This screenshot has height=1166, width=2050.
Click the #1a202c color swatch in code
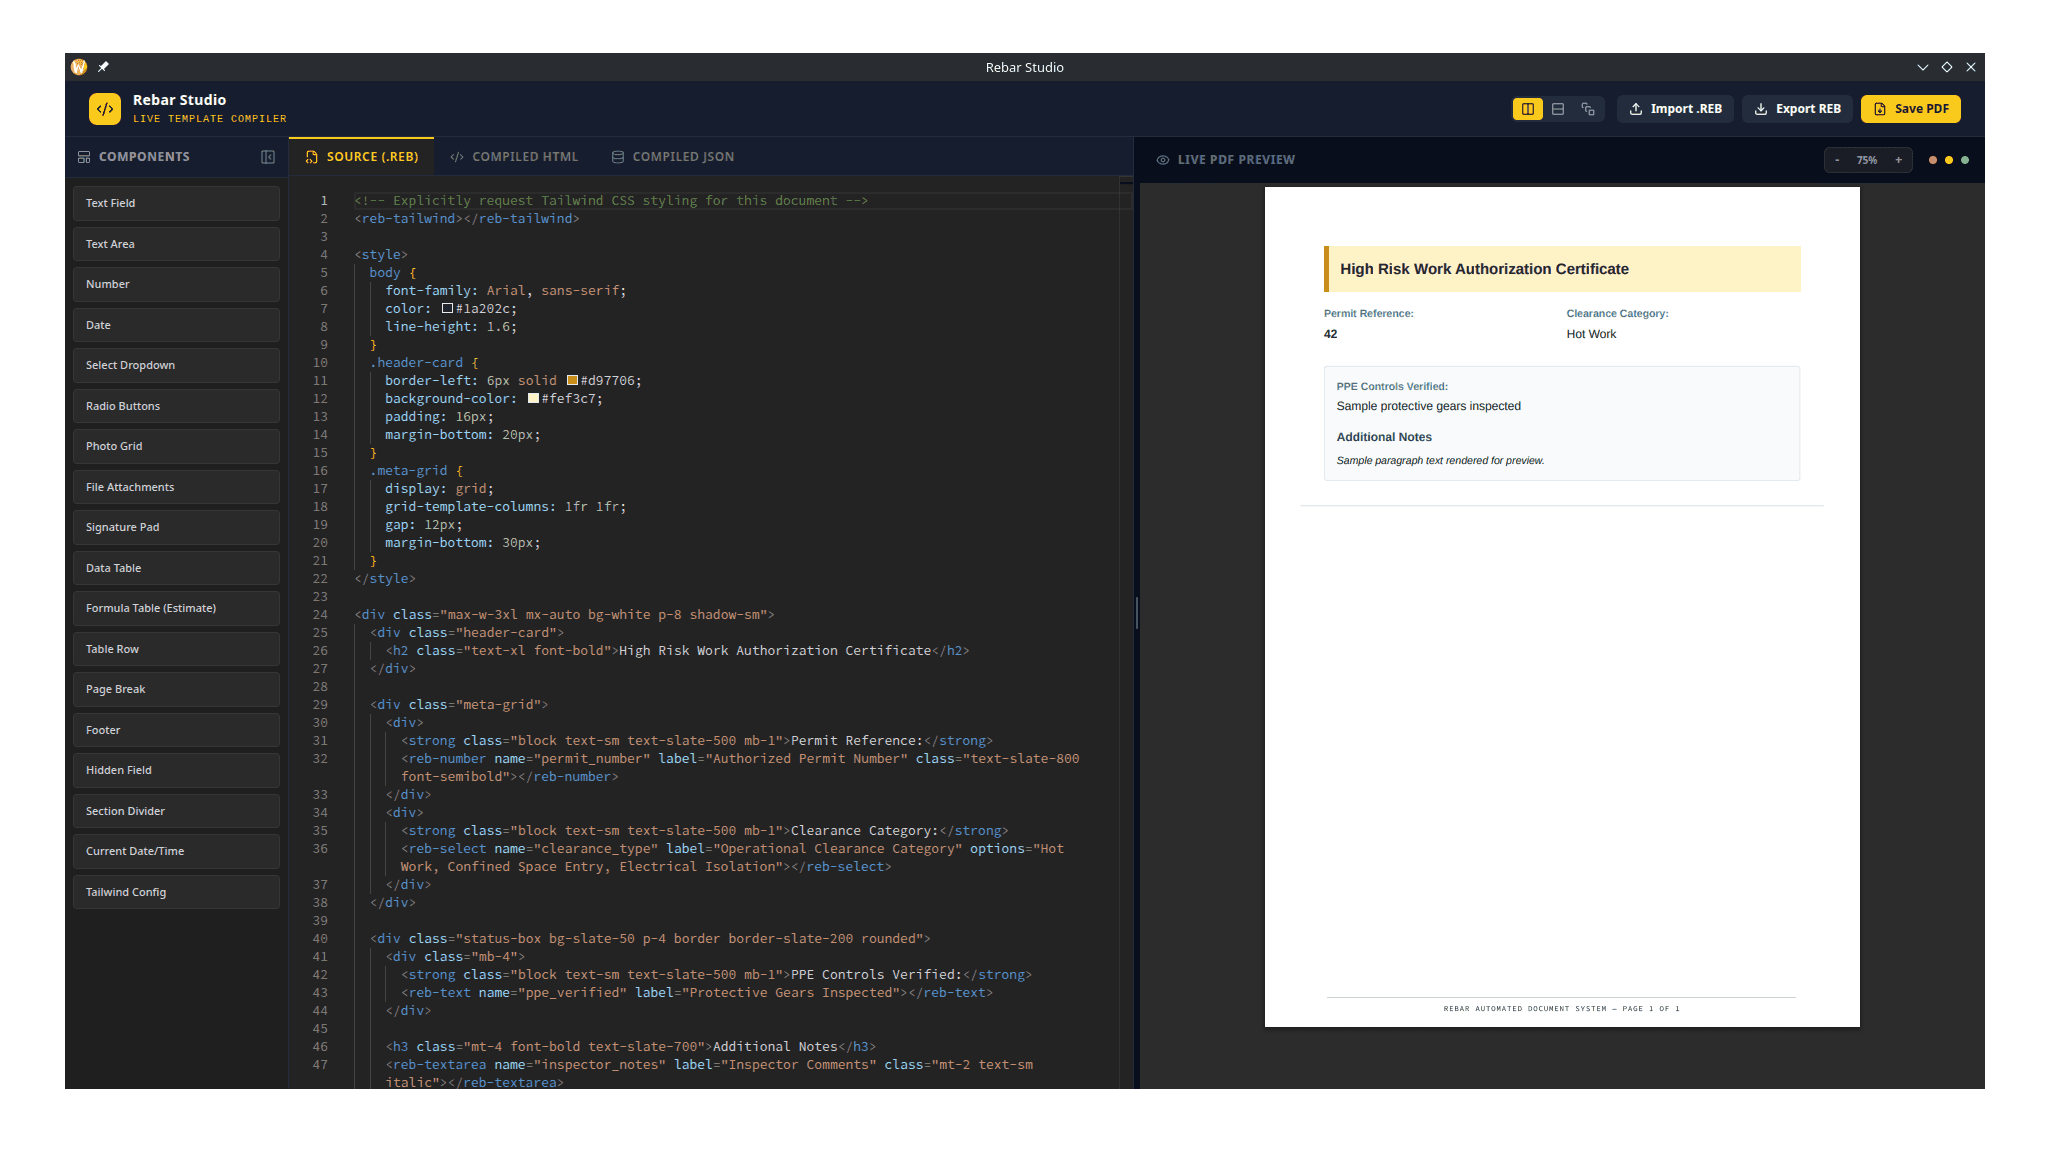447,308
